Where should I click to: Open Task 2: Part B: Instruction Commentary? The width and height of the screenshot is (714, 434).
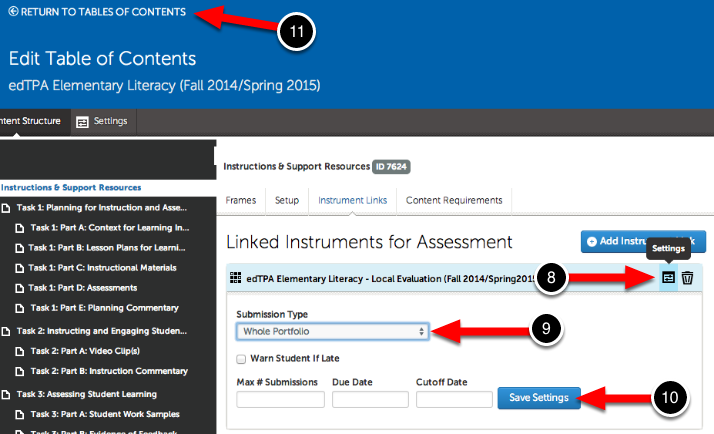coord(109,371)
